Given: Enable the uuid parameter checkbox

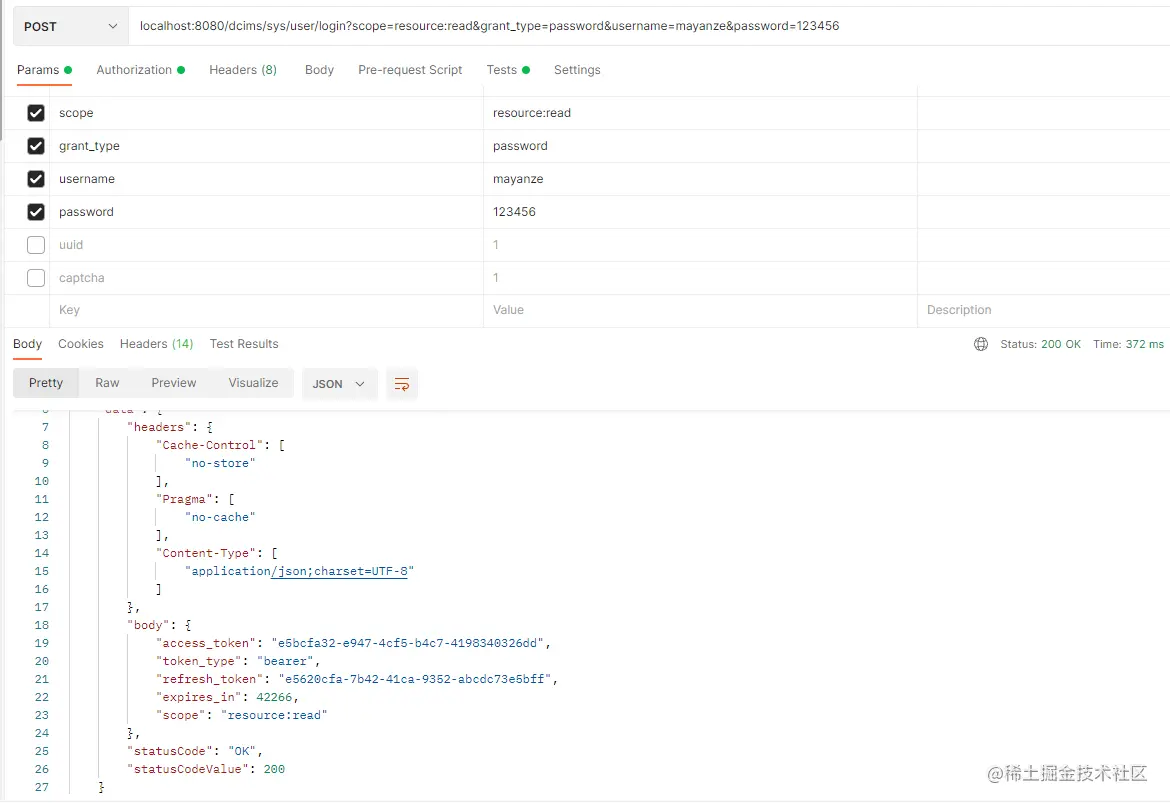Looking at the screenshot, I should tap(36, 245).
